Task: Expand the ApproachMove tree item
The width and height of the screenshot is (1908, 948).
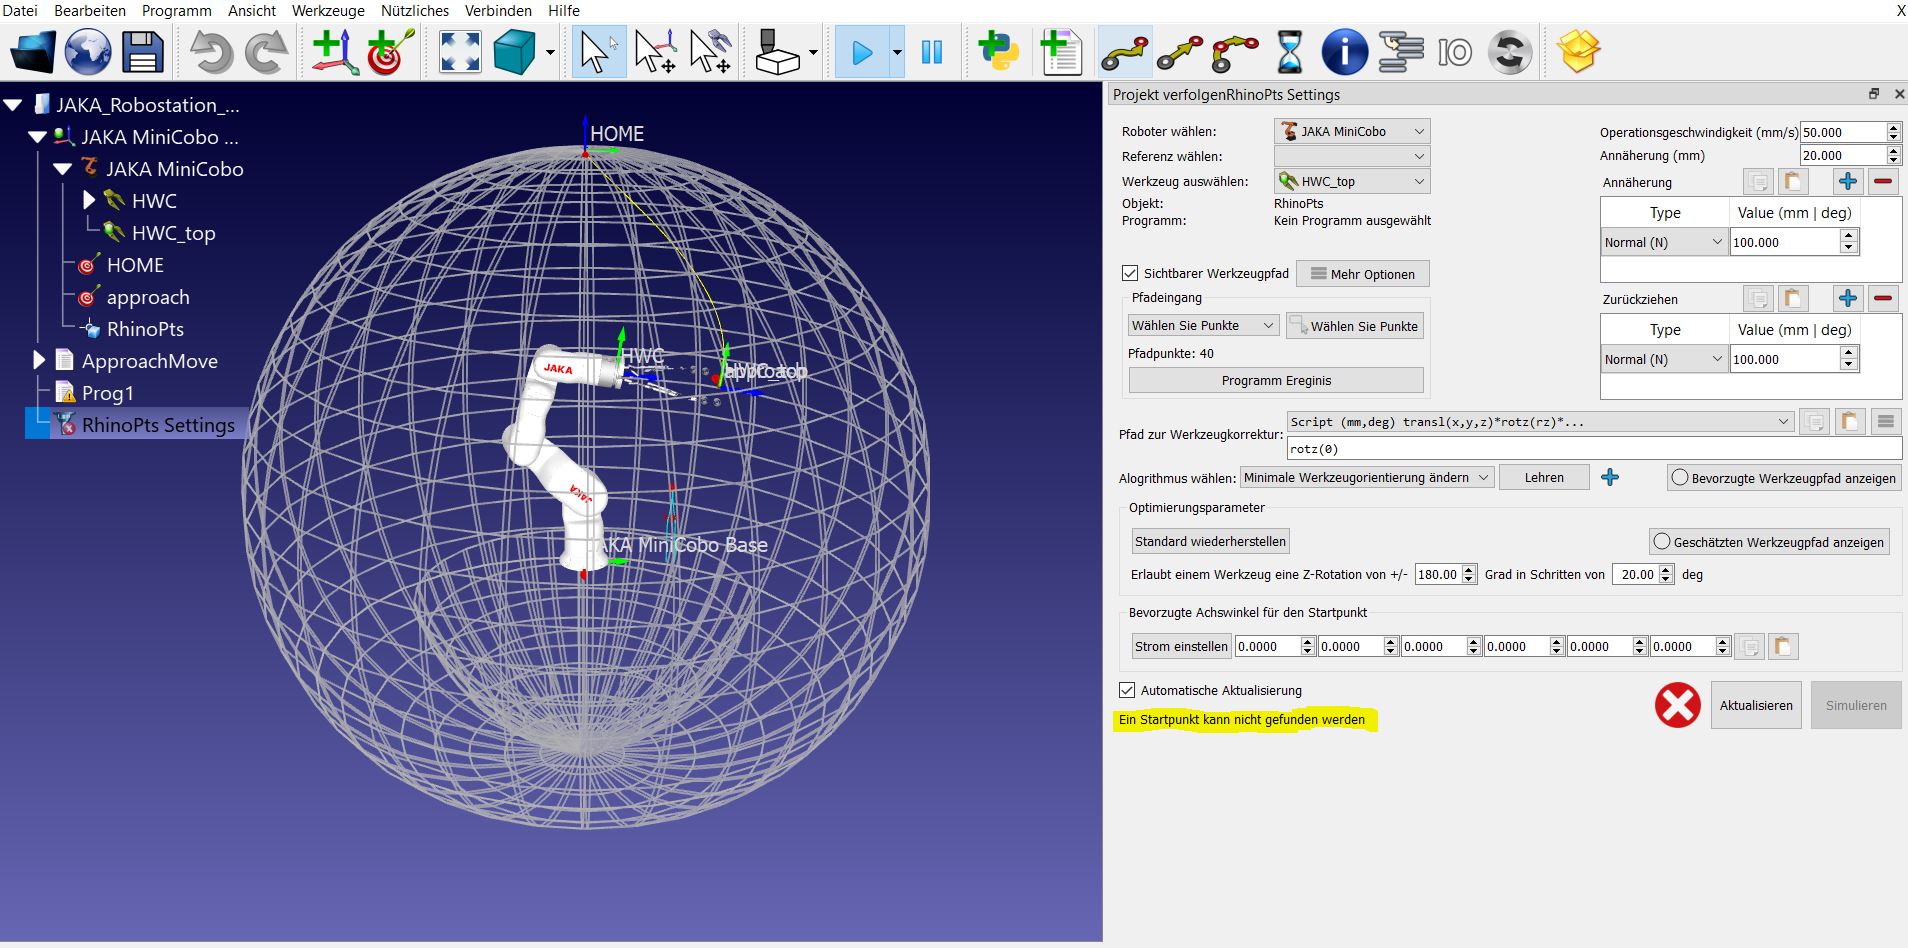Action: pyautogui.click(x=39, y=360)
